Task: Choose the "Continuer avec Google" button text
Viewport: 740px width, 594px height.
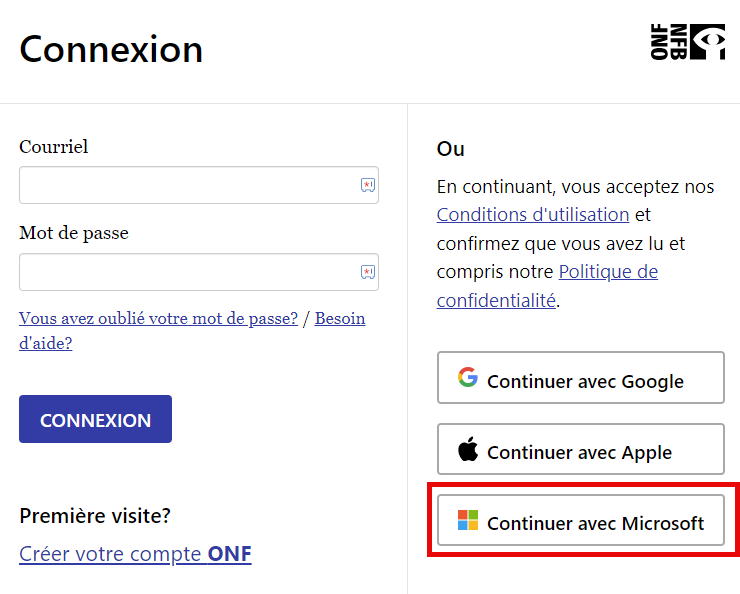Action: click(x=585, y=381)
